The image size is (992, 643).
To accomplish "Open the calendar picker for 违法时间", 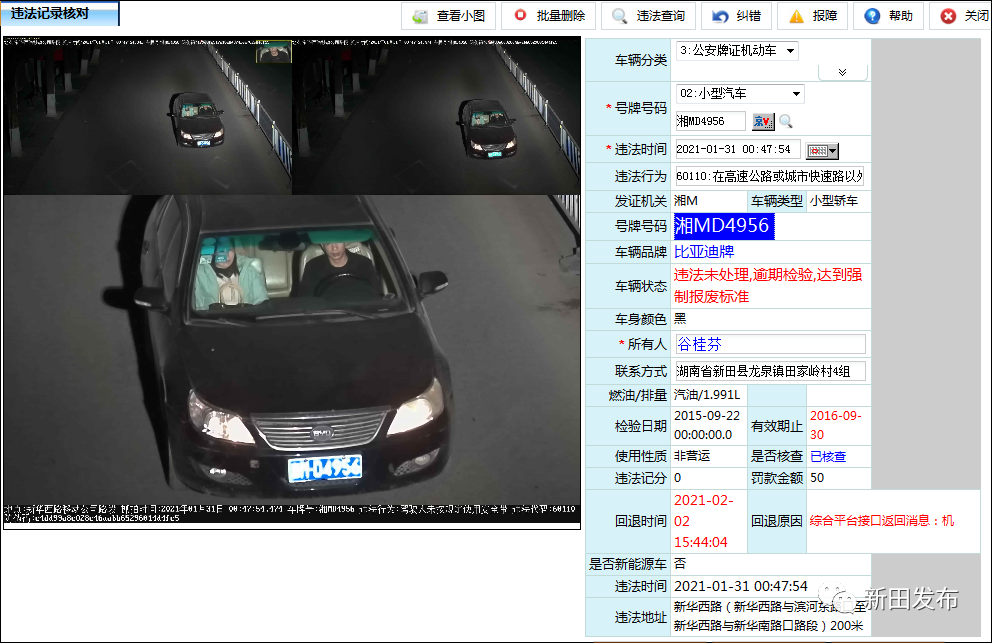I will (822, 151).
